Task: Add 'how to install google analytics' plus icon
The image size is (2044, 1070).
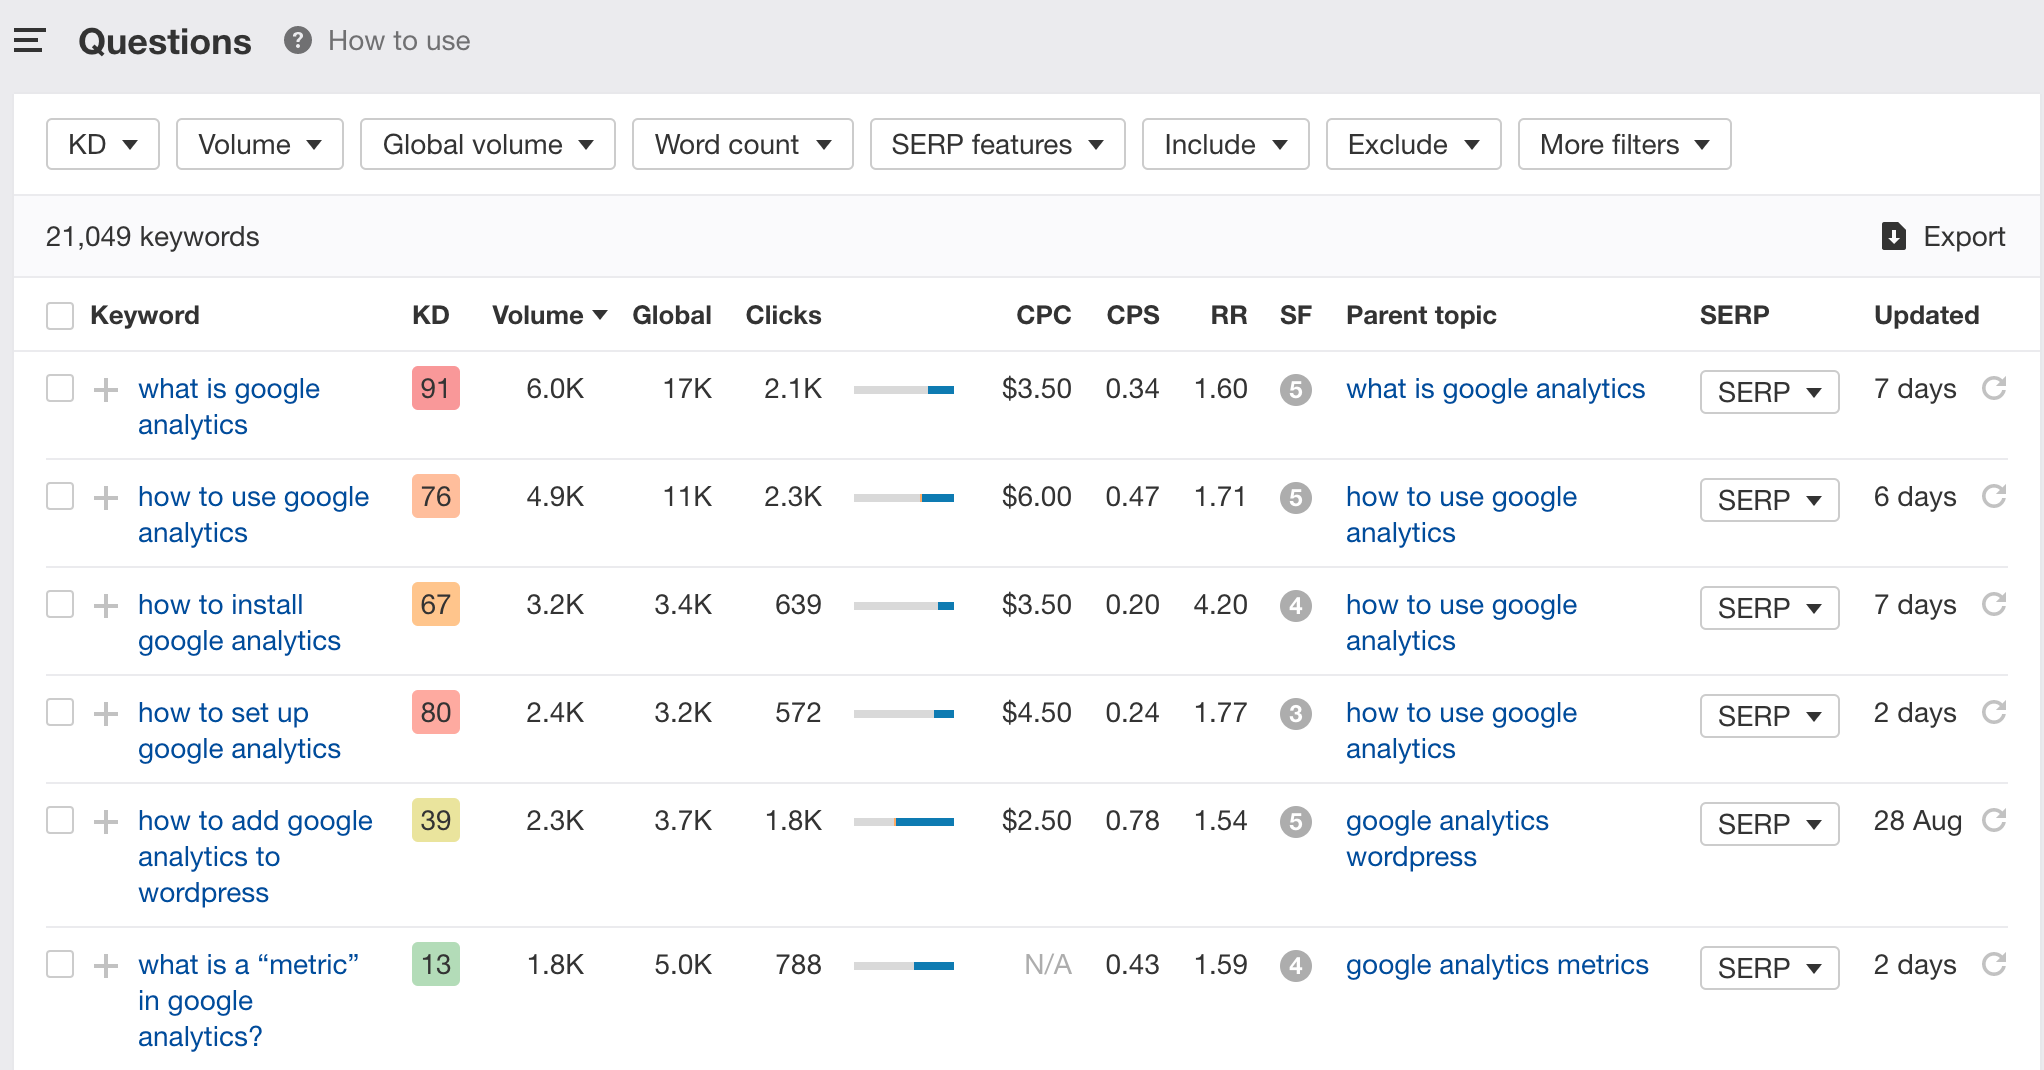Action: [x=106, y=605]
